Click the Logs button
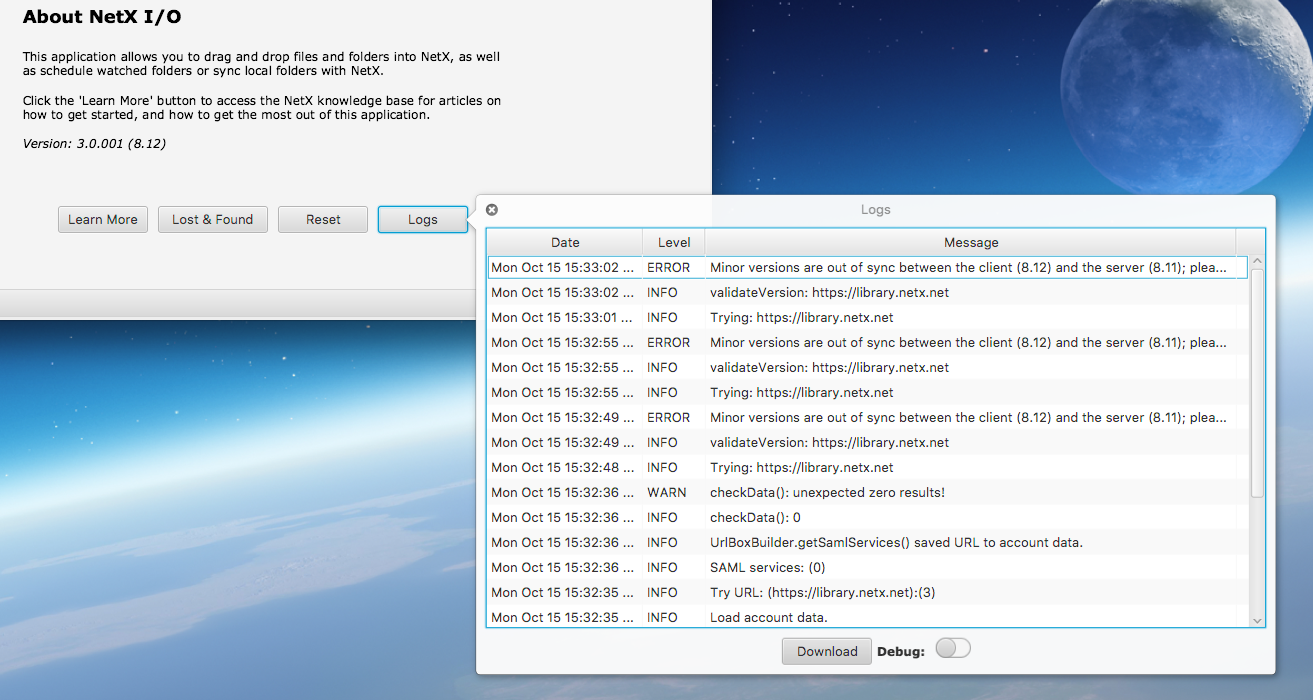The height and width of the screenshot is (700, 1313). 422,220
